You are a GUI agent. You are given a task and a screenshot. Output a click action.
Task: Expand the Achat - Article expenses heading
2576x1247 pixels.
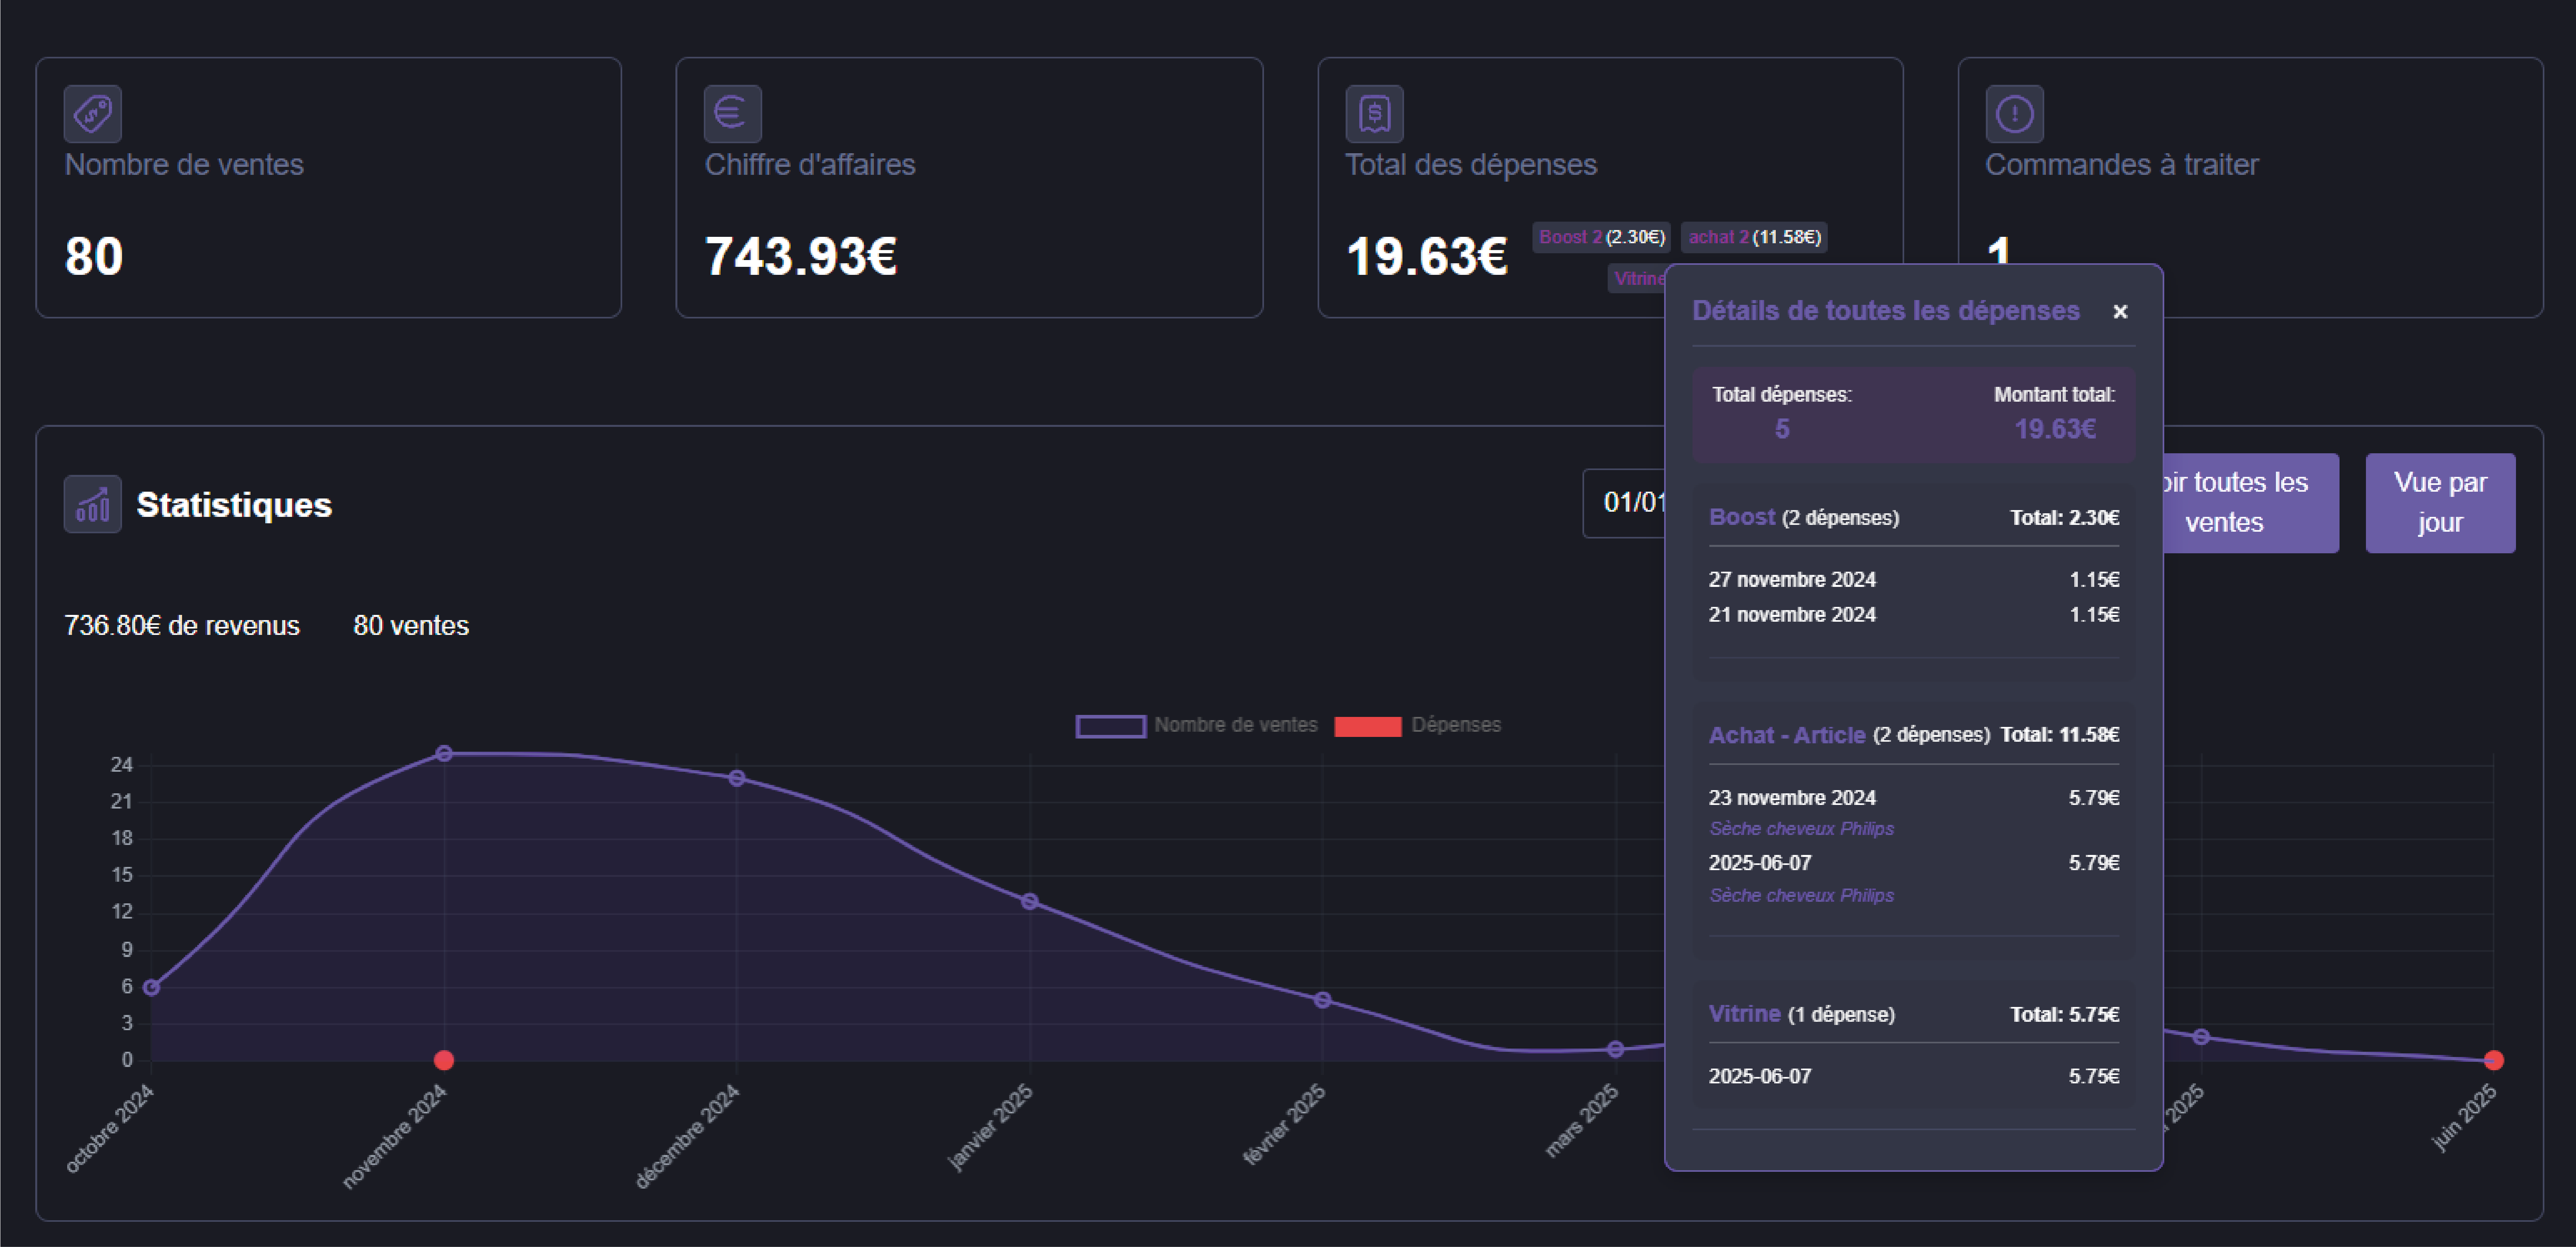pos(1786,735)
